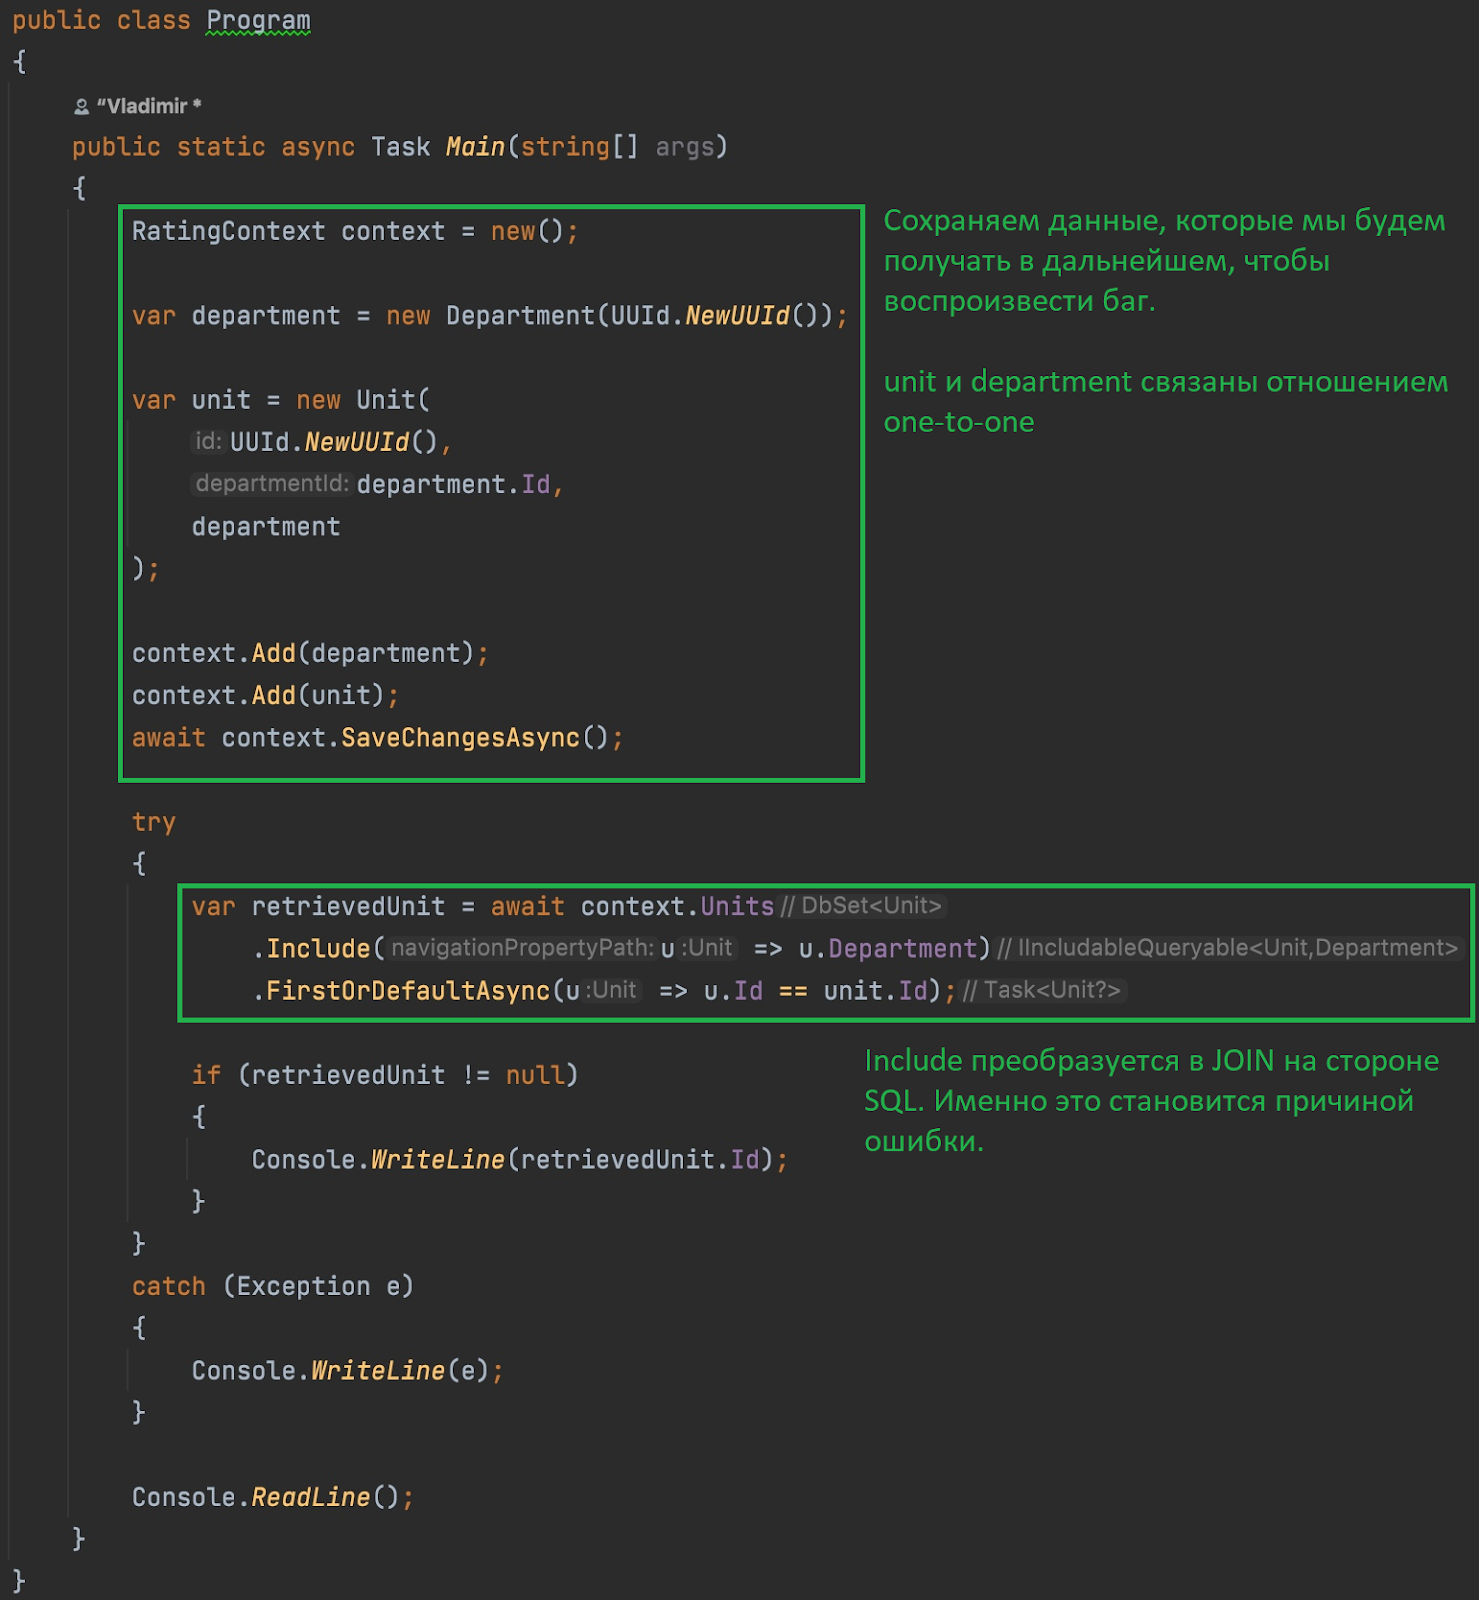The height and width of the screenshot is (1600, 1479).
Task: Click the "ReadLine" method call
Action: [311, 1497]
